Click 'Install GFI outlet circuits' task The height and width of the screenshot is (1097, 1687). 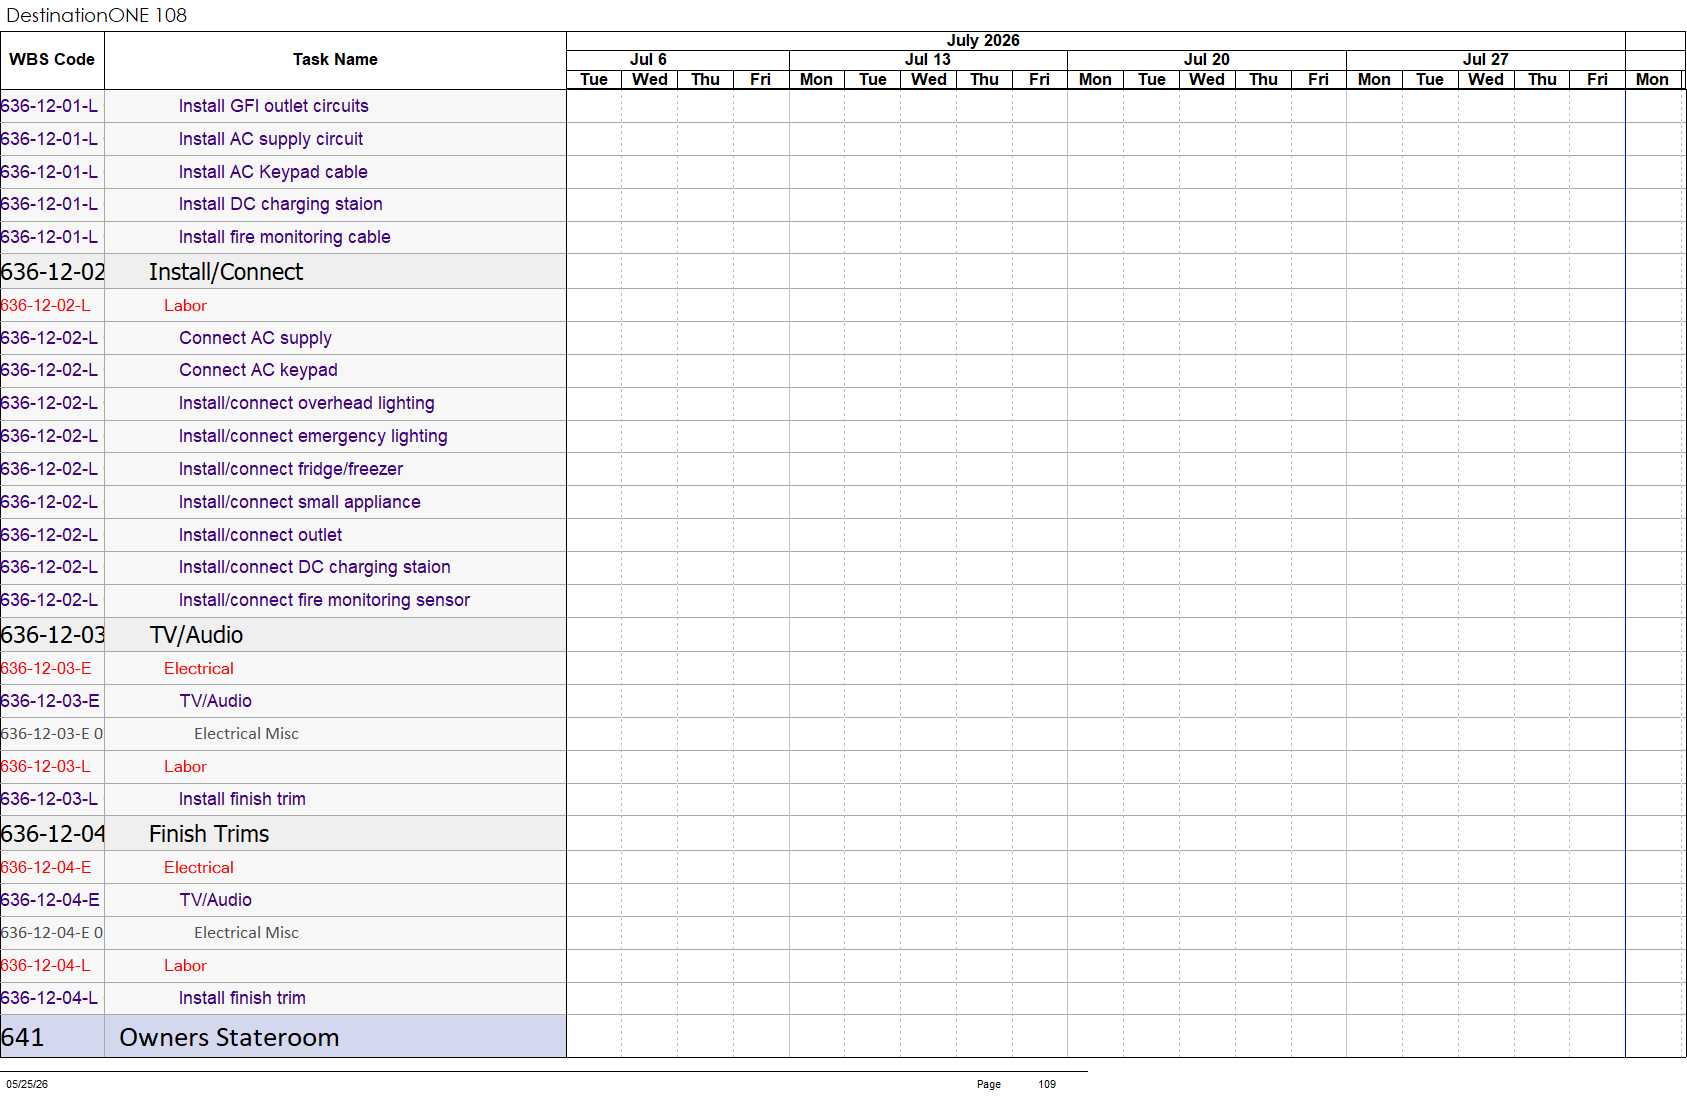pos(273,106)
